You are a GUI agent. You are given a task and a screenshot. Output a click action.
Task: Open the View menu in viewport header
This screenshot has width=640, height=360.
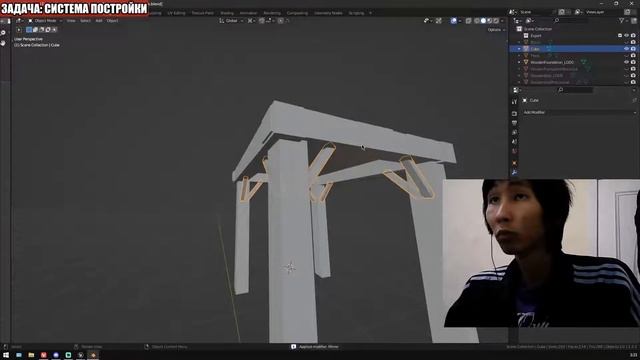[x=71, y=20]
